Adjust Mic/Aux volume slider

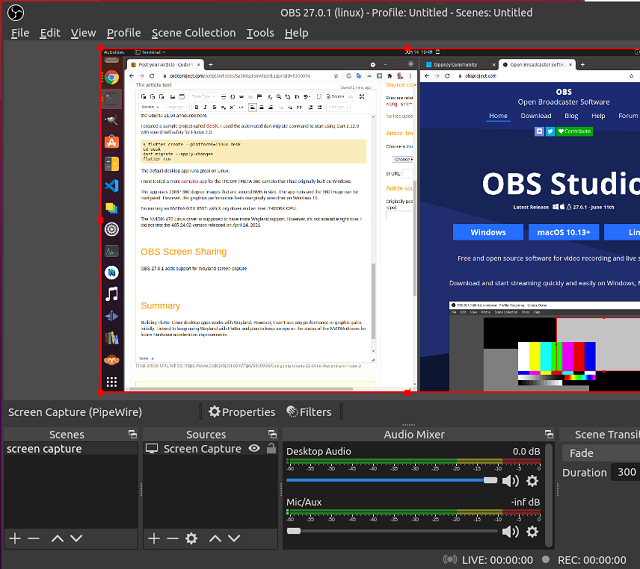[392, 531]
